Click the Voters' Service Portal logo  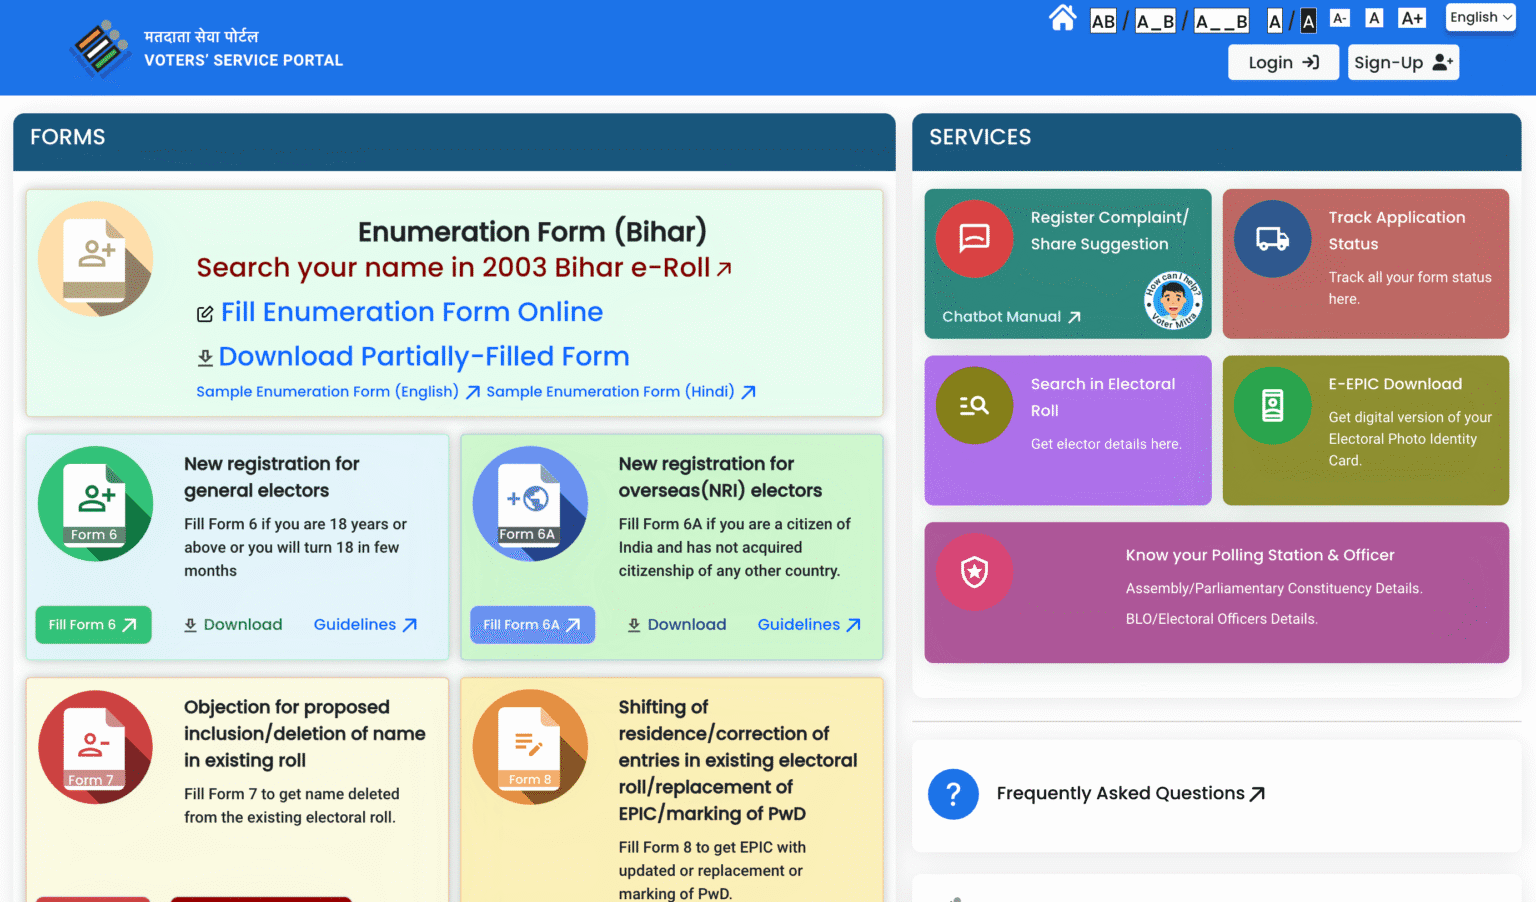coord(100,48)
